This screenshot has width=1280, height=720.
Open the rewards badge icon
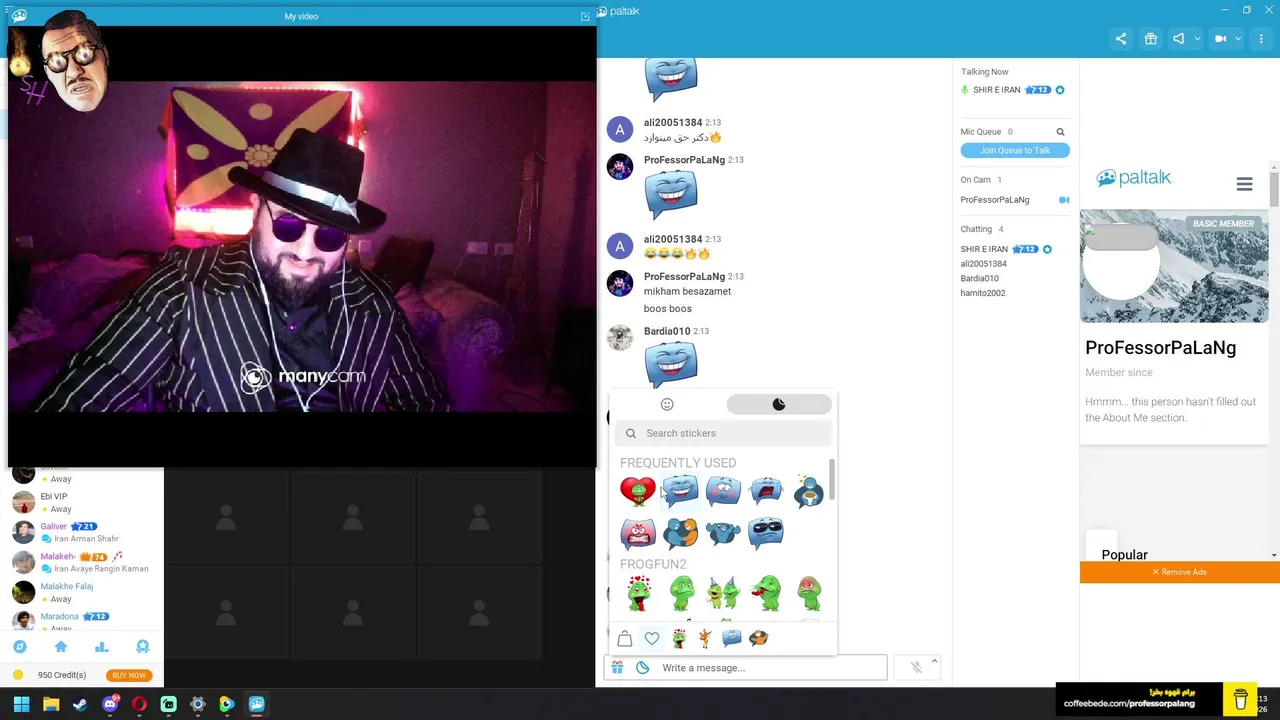pyautogui.click(x=142, y=647)
